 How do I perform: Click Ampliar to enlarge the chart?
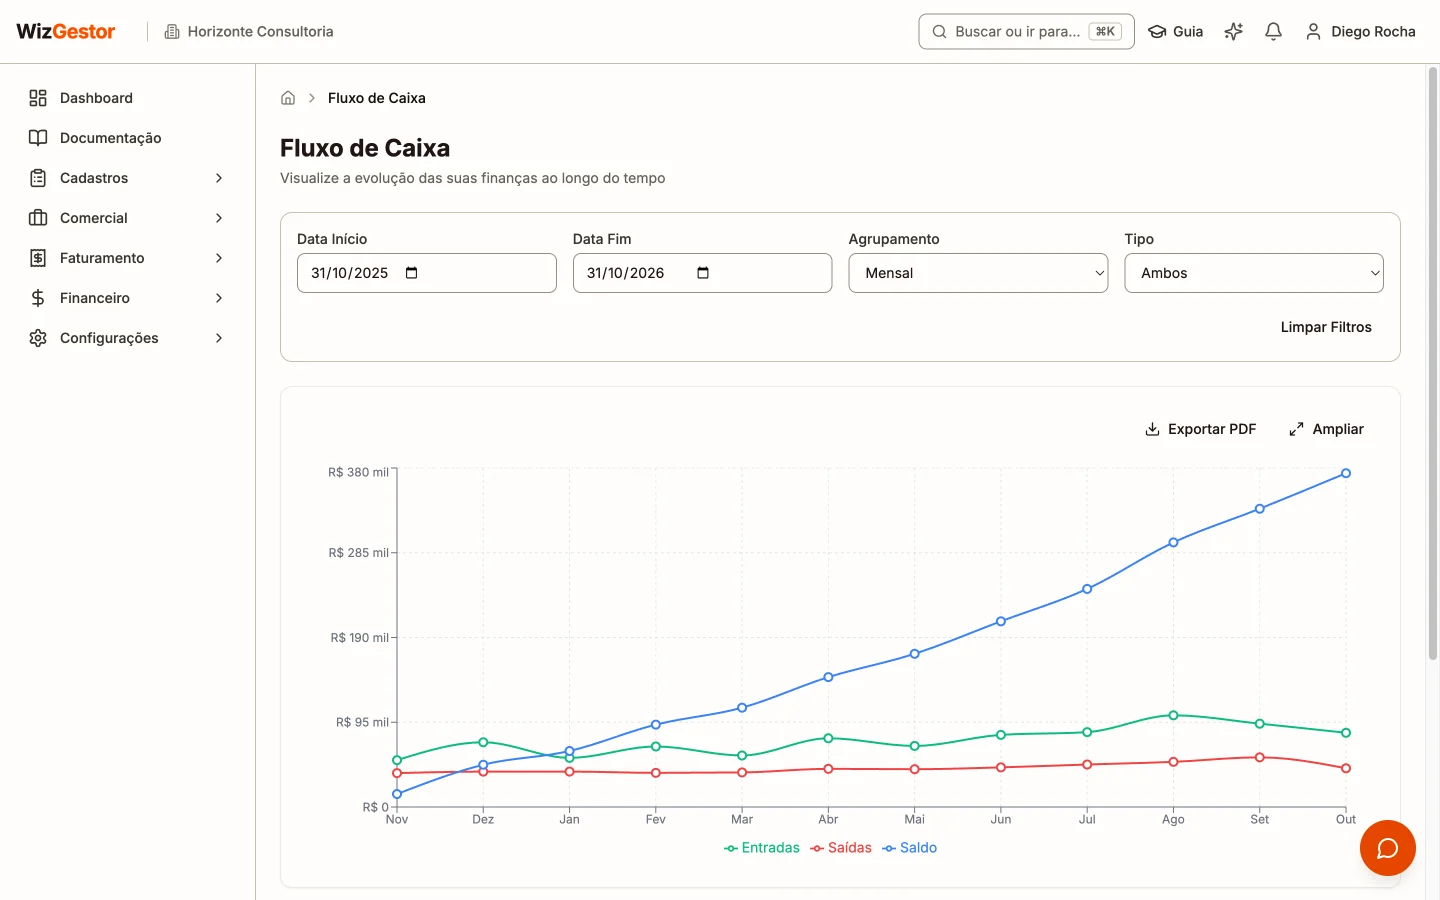1326,429
